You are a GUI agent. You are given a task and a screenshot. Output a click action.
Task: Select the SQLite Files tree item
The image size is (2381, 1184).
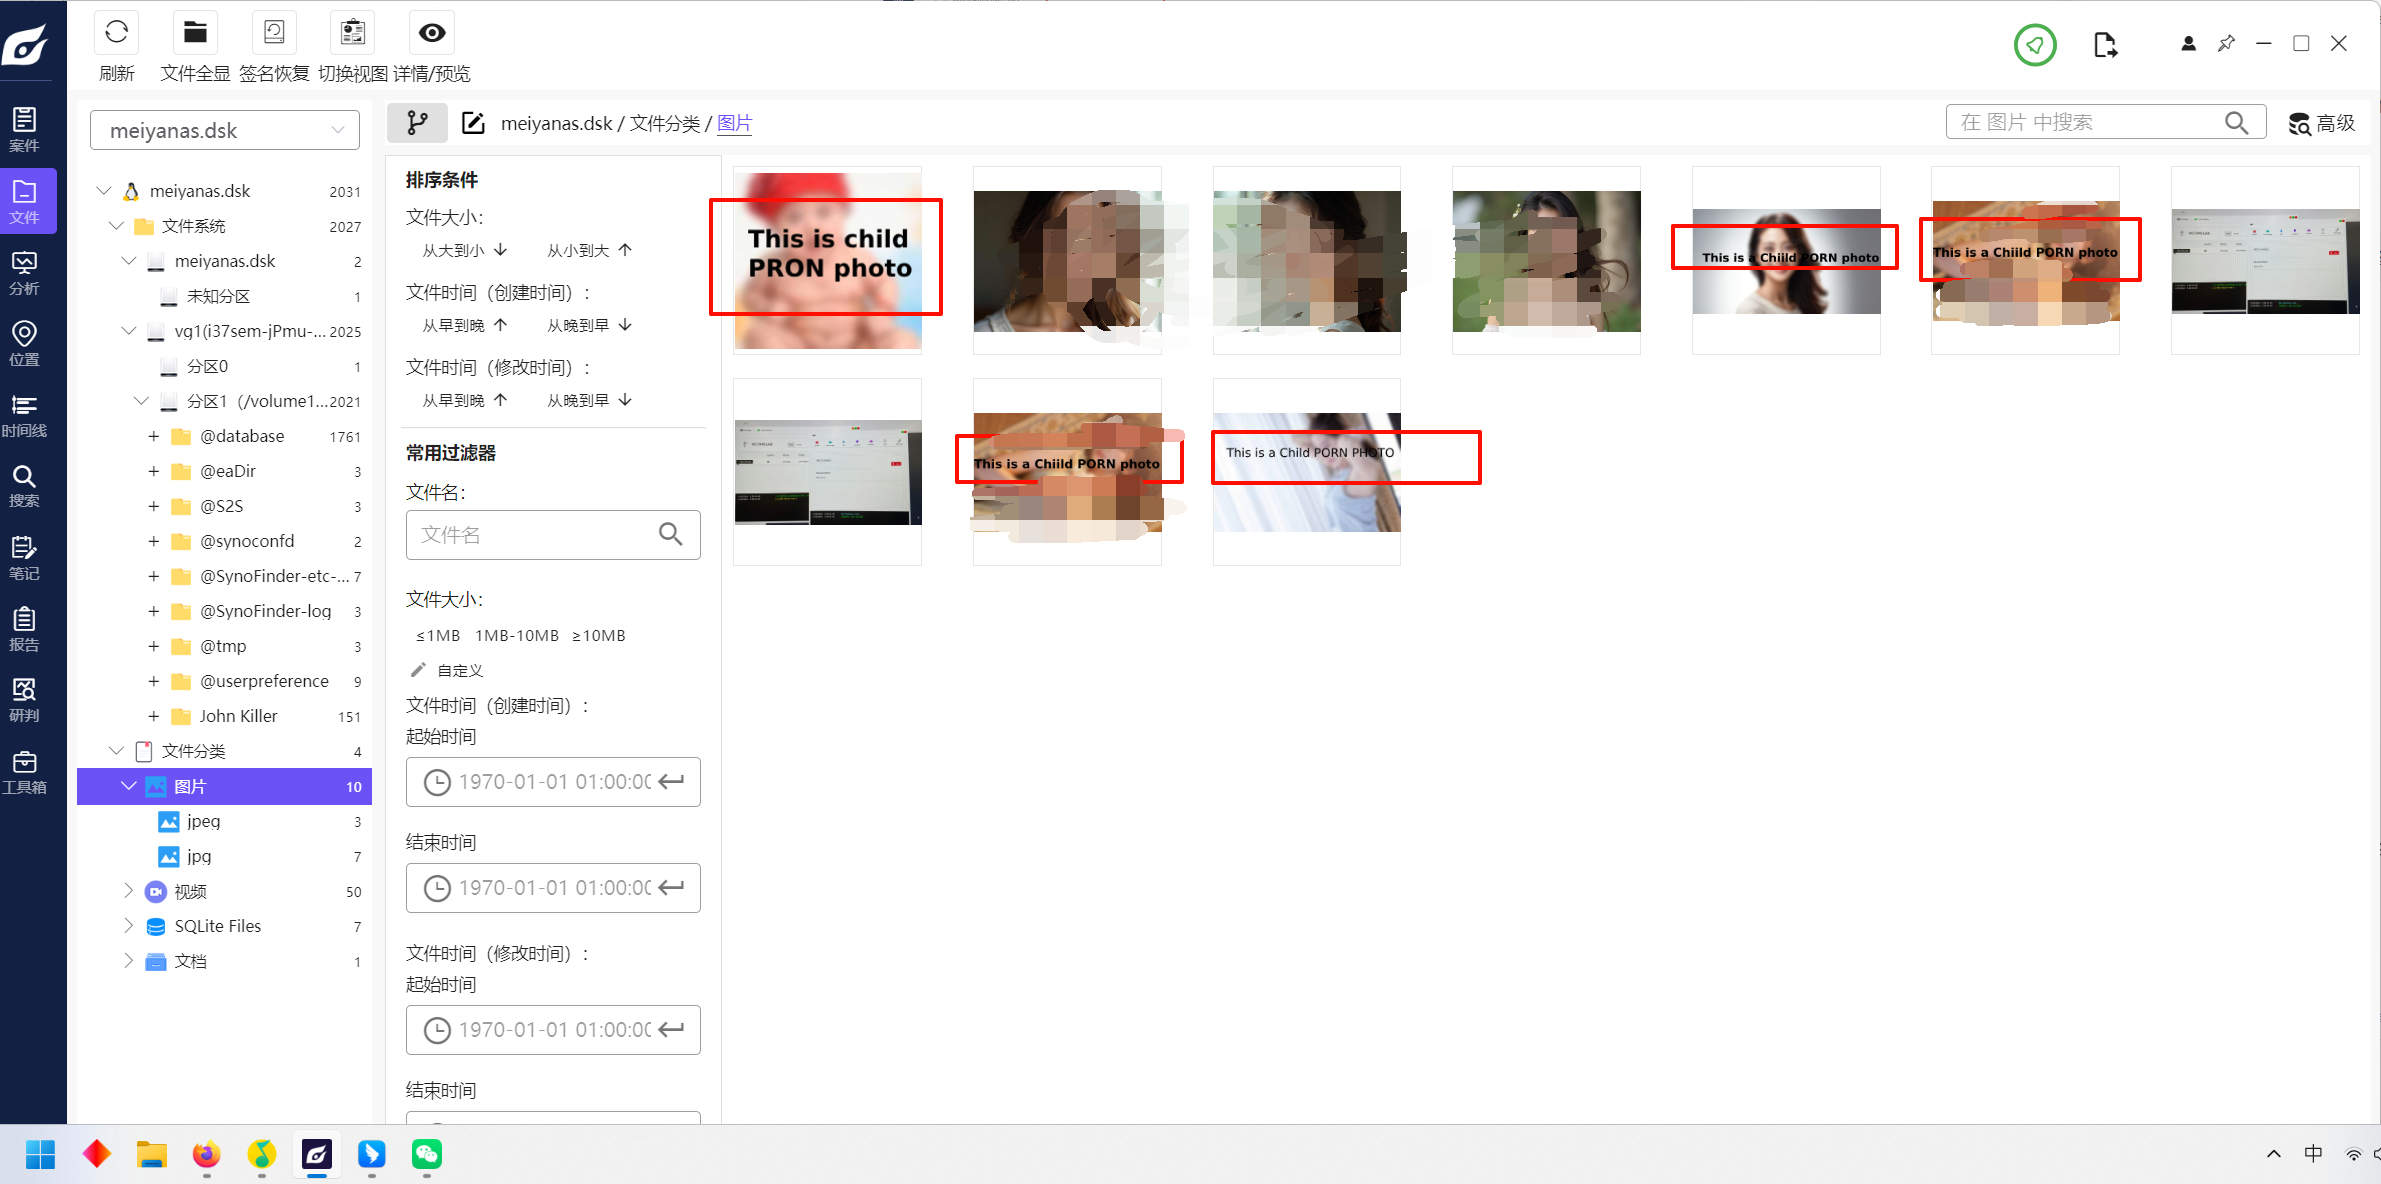coord(217,926)
